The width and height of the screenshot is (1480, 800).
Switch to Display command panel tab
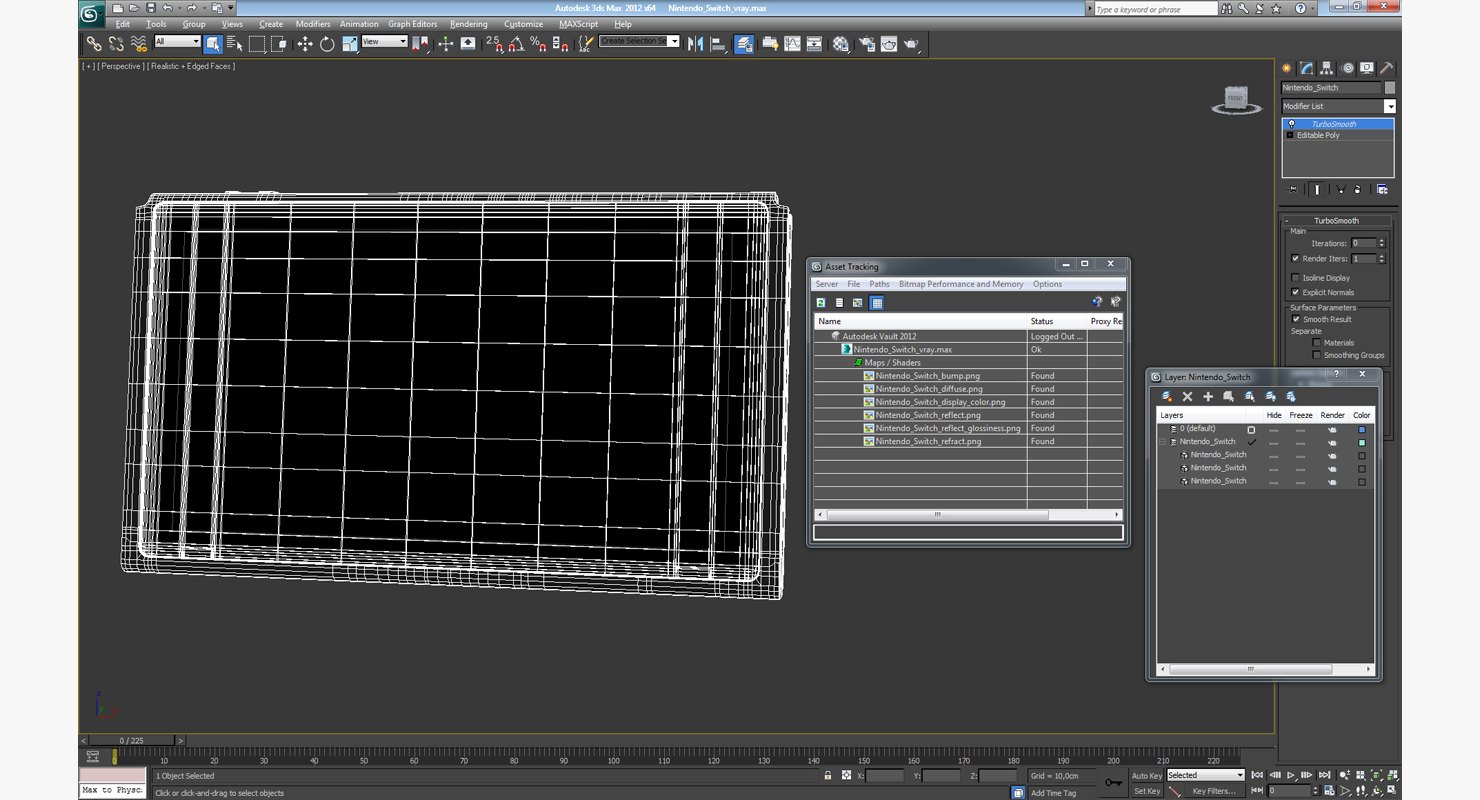[x=1367, y=68]
